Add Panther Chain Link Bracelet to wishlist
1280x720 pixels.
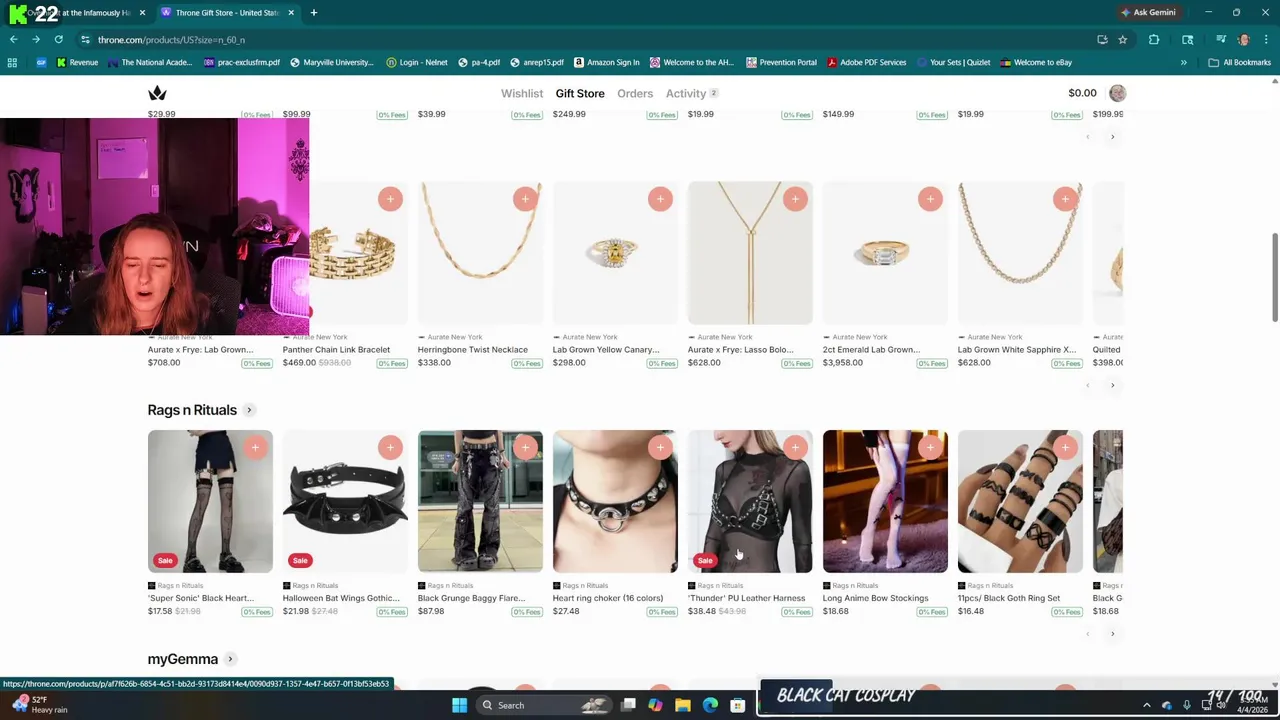click(390, 199)
